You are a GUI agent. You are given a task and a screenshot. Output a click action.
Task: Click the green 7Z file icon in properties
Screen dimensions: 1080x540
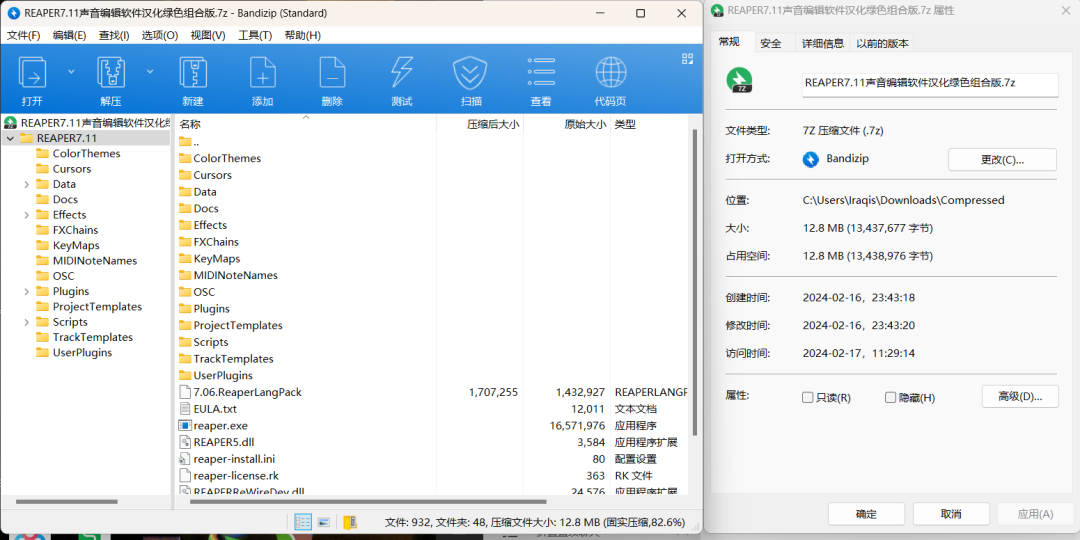740,81
